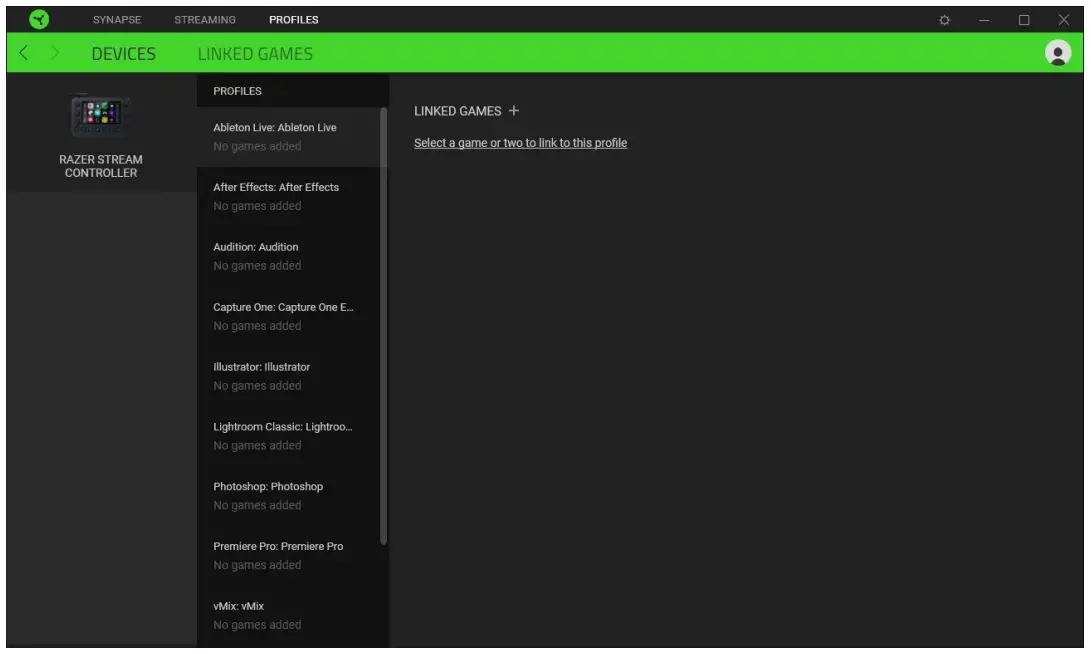Select the Premiere Pro profile
The height and width of the screenshot is (654, 1091).
[x=289, y=556]
